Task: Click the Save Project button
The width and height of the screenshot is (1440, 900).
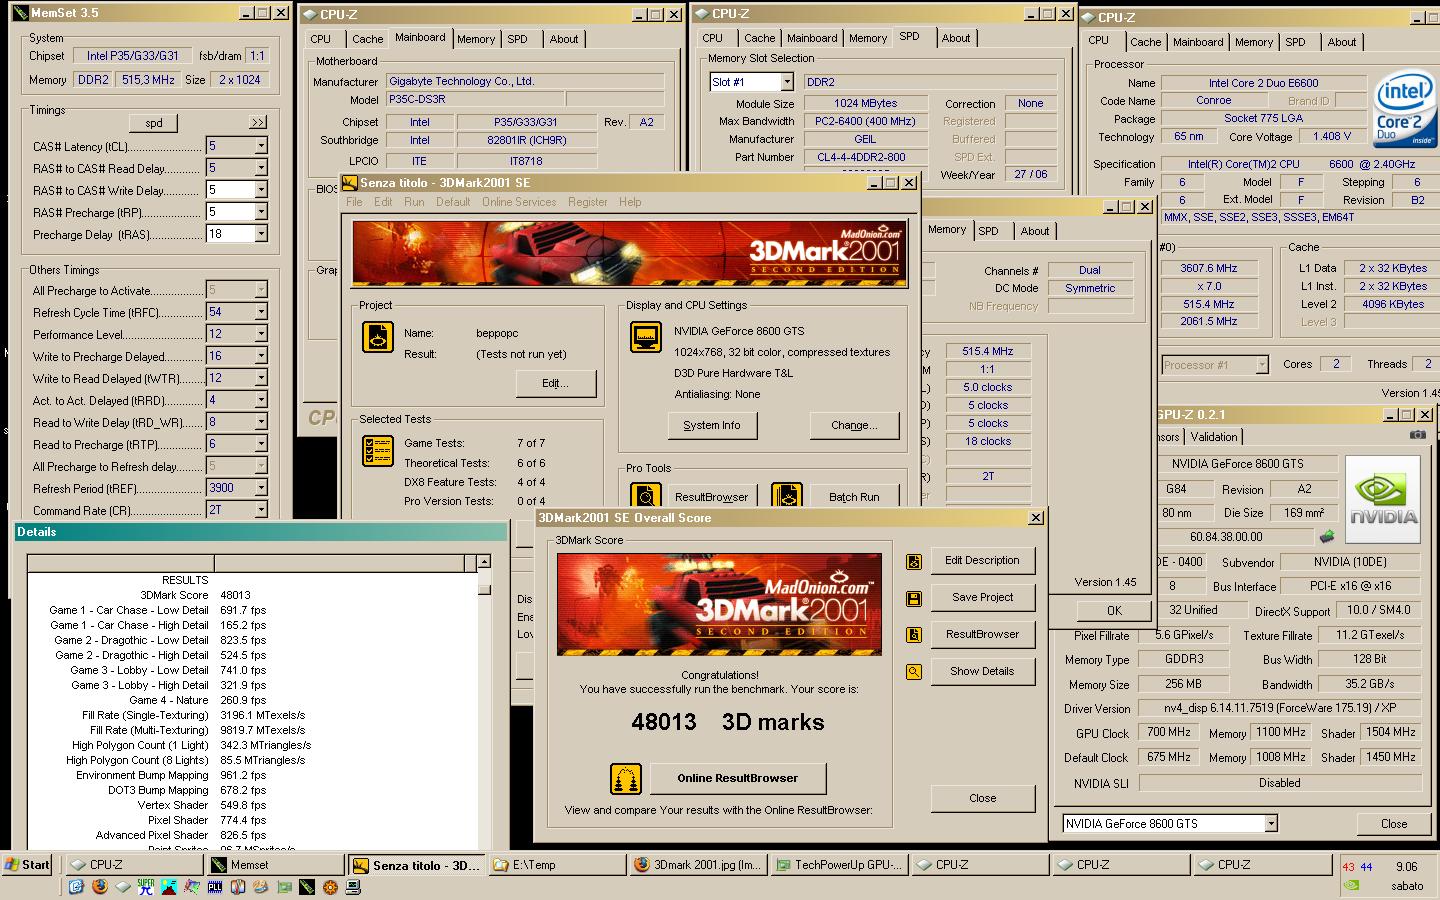Action: pos(983,597)
